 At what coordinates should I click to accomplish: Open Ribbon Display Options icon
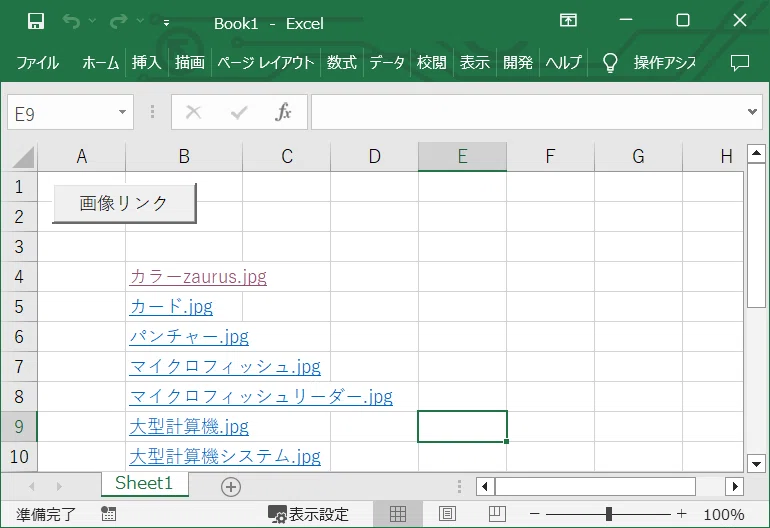(568, 21)
